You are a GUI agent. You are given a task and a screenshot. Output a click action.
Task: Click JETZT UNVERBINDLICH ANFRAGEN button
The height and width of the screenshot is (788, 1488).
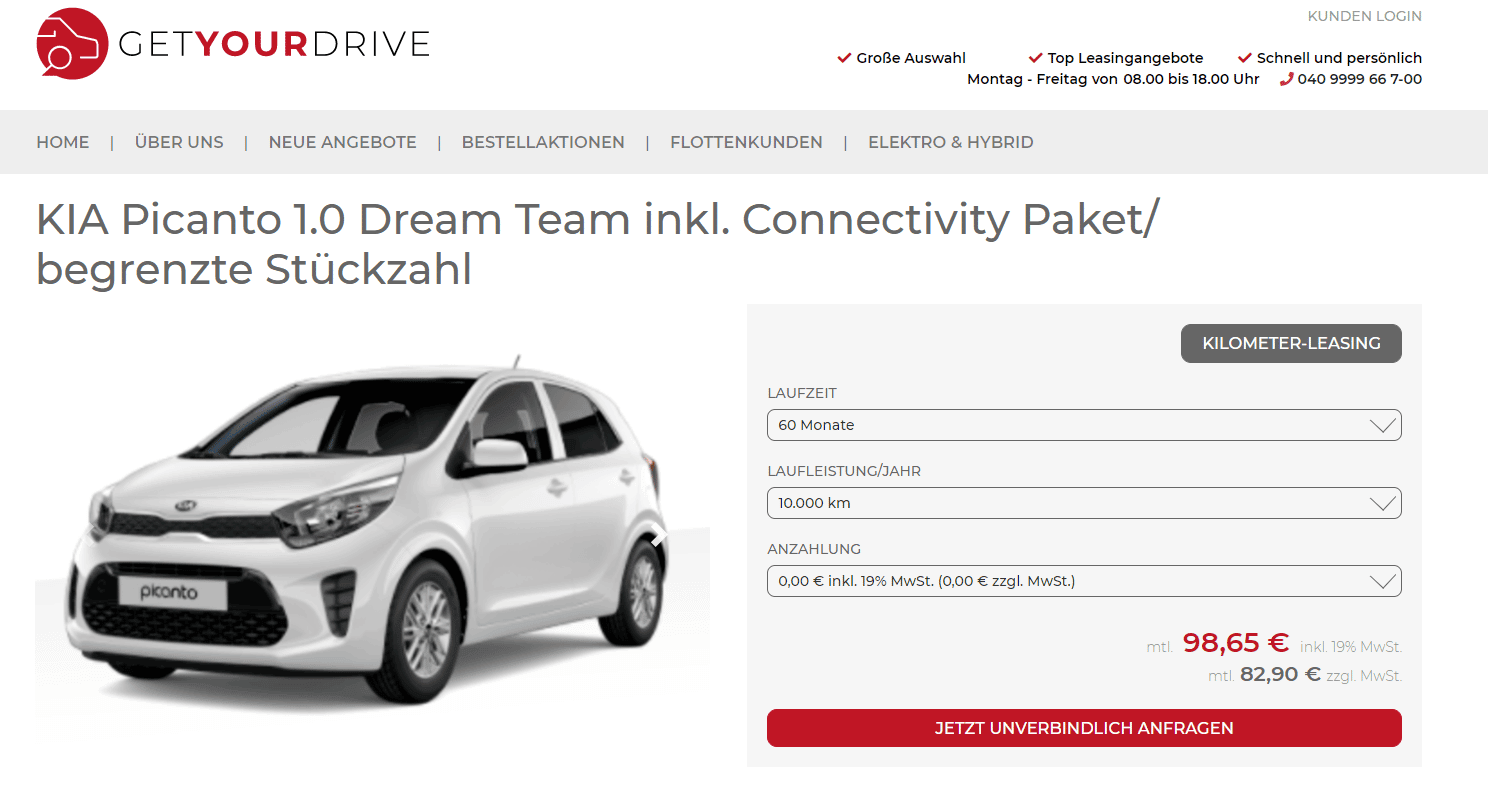pyautogui.click(x=1084, y=728)
